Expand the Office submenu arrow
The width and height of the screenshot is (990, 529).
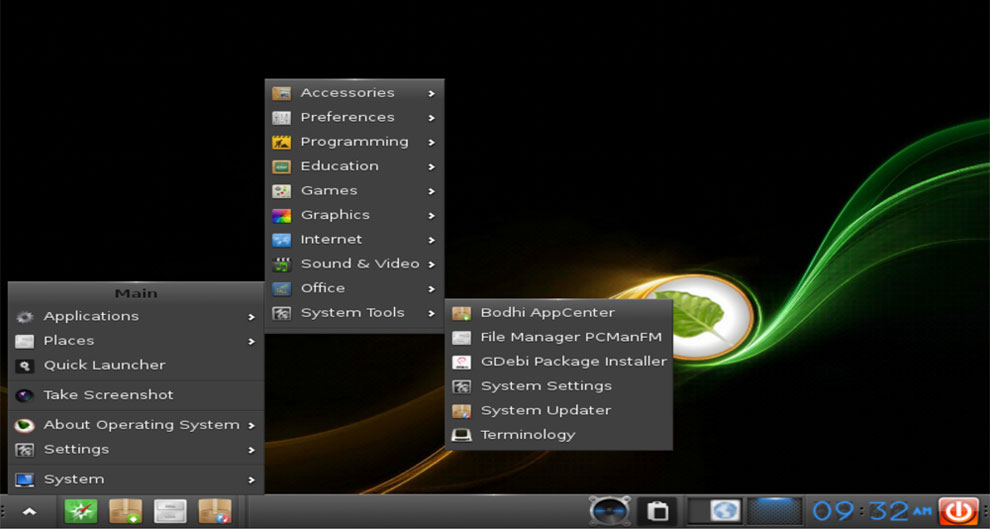(x=431, y=289)
